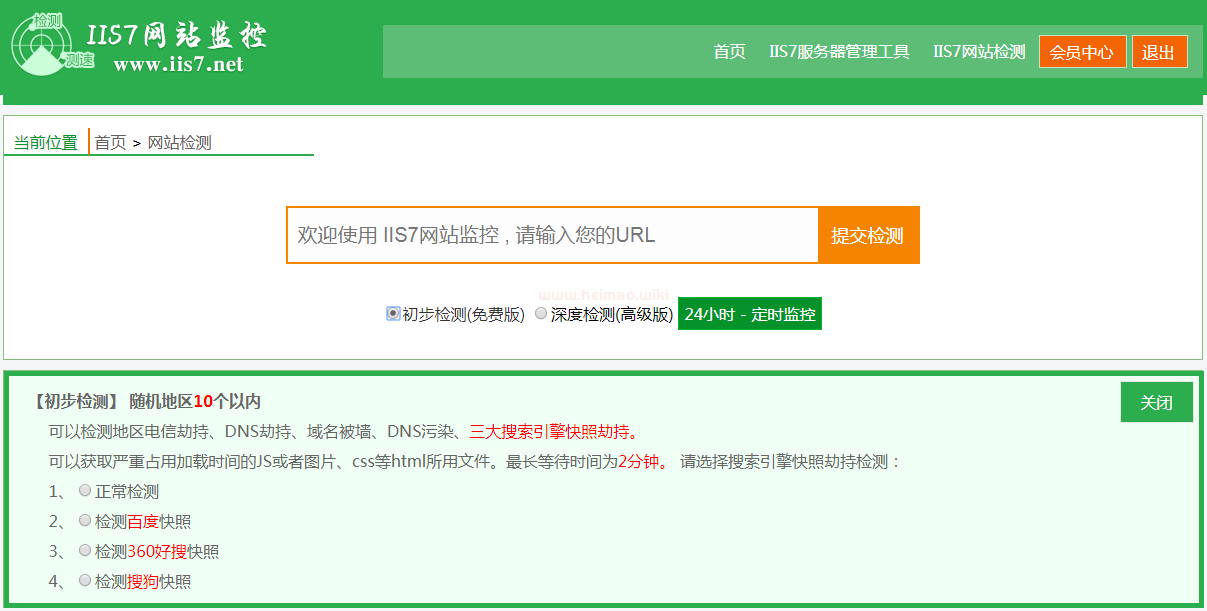
Task: Click the www.iis7.net address in header
Action: point(178,65)
